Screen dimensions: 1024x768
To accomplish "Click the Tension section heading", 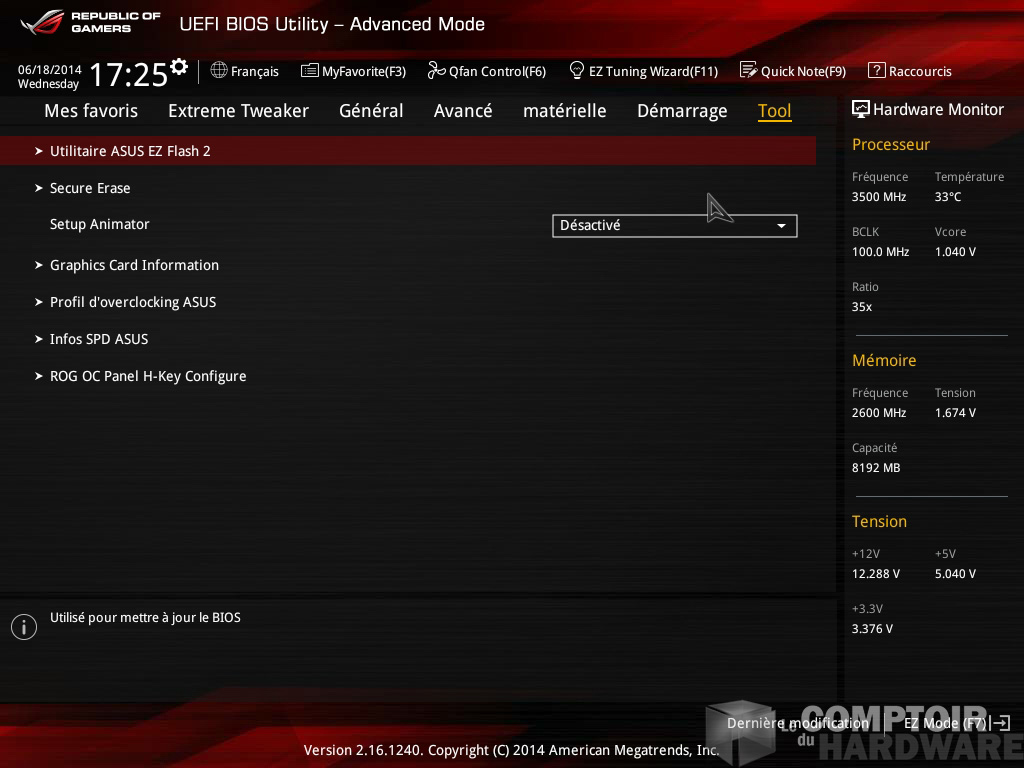I will pos(879,522).
